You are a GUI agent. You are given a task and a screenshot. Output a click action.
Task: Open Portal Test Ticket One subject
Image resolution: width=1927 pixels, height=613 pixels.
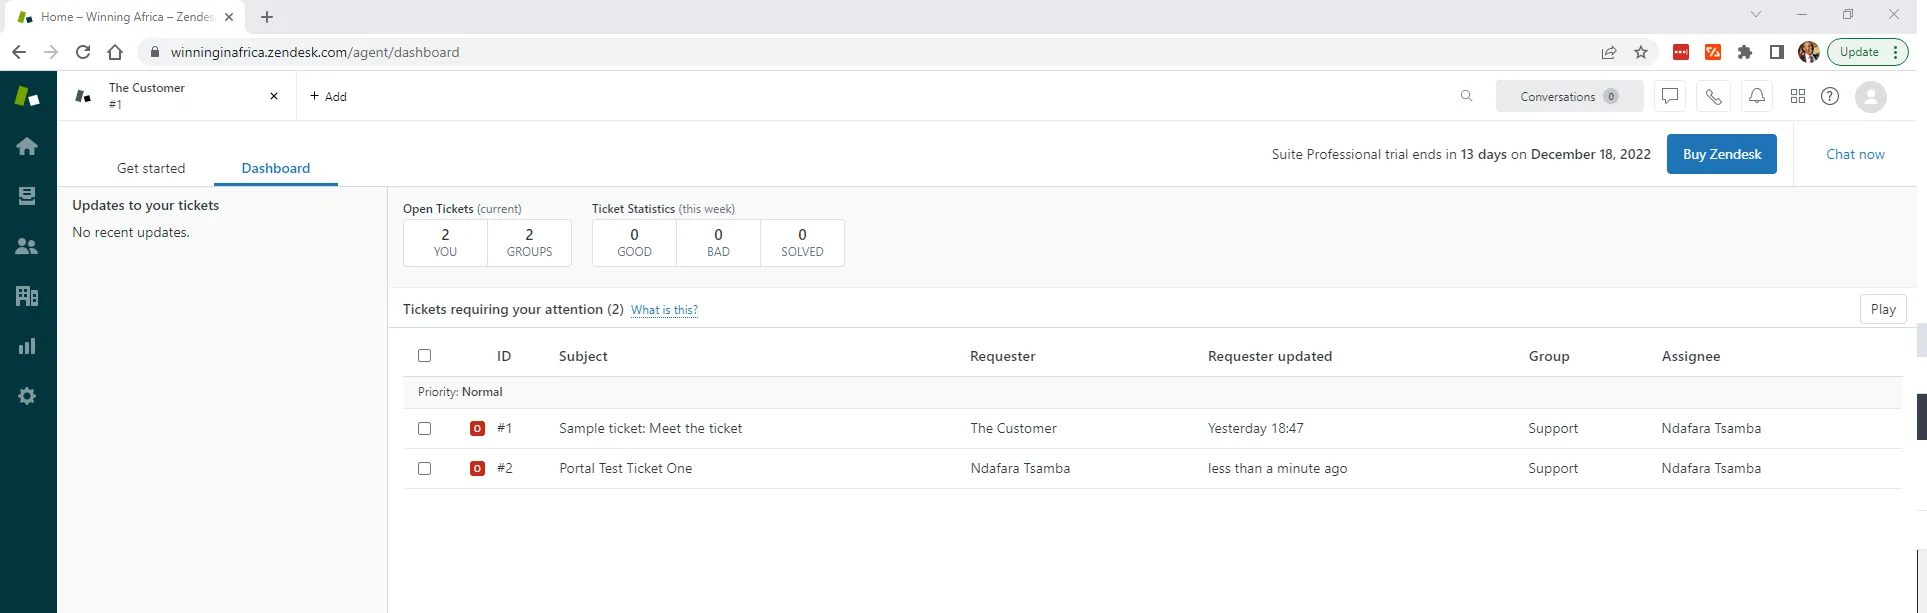(625, 468)
